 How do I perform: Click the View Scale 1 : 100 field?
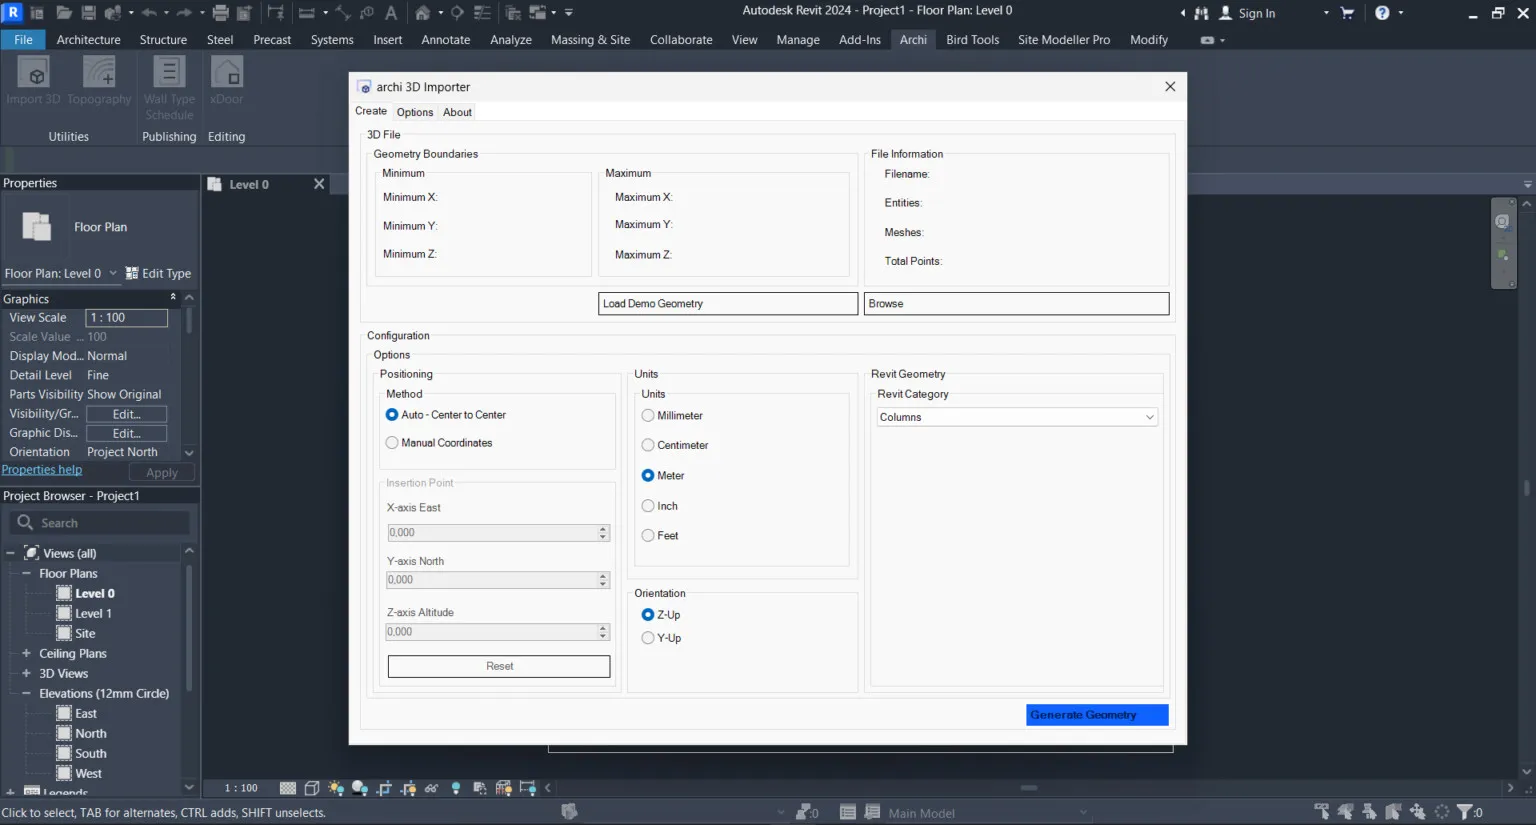(x=126, y=318)
